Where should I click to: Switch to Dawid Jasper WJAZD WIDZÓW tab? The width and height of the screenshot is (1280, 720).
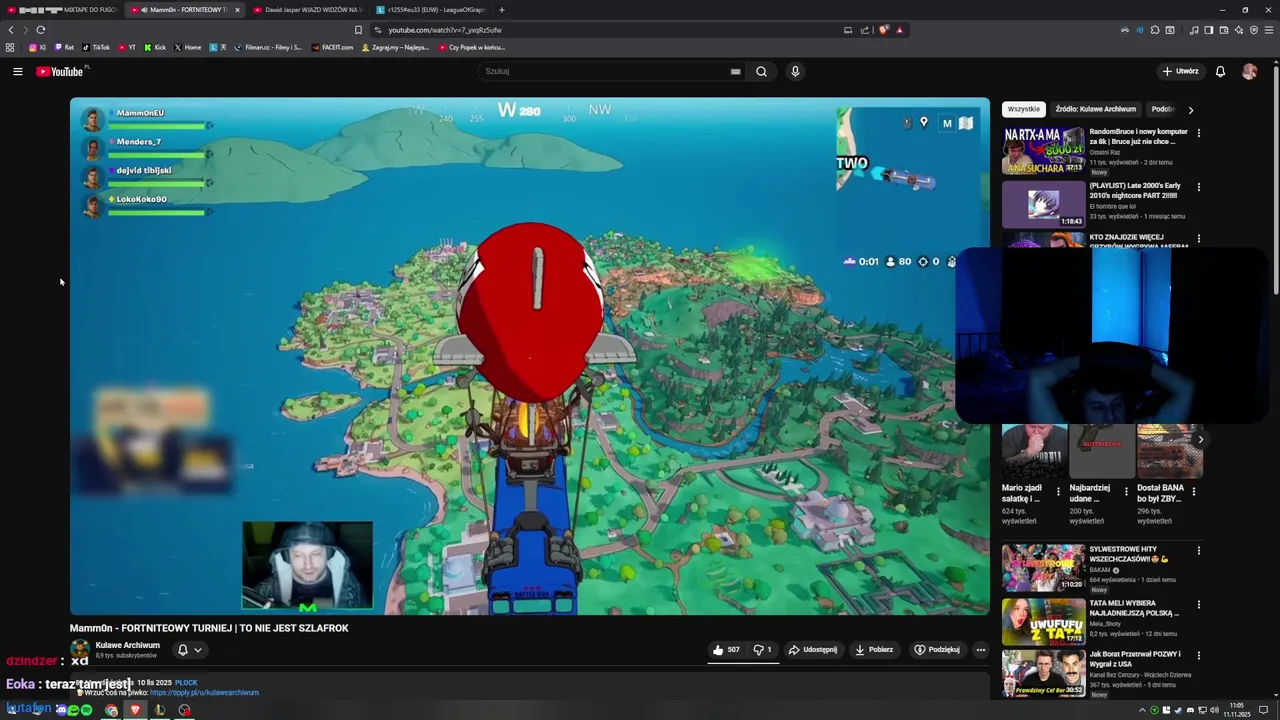click(x=308, y=10)
